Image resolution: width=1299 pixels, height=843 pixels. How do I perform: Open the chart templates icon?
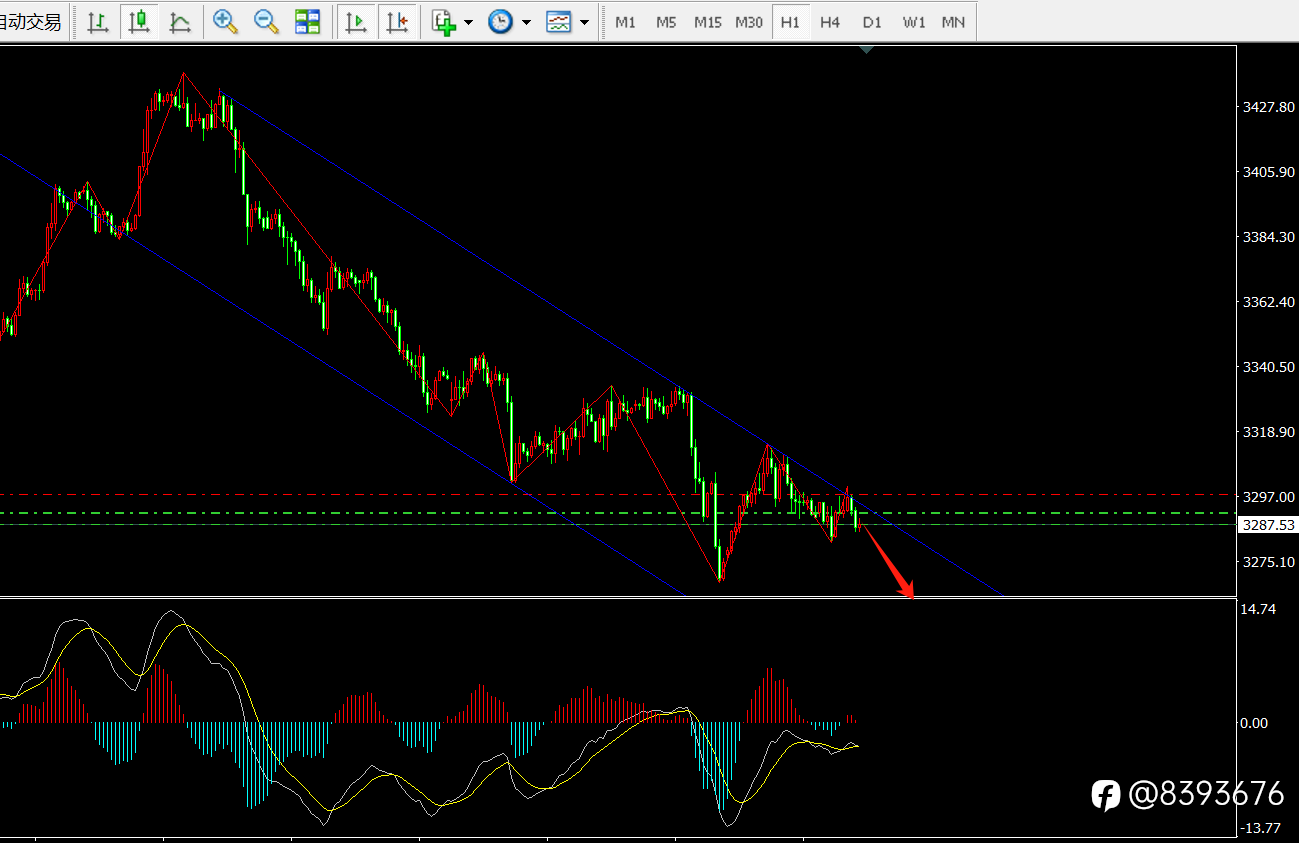pyautogui.click(x=558, y=21)
